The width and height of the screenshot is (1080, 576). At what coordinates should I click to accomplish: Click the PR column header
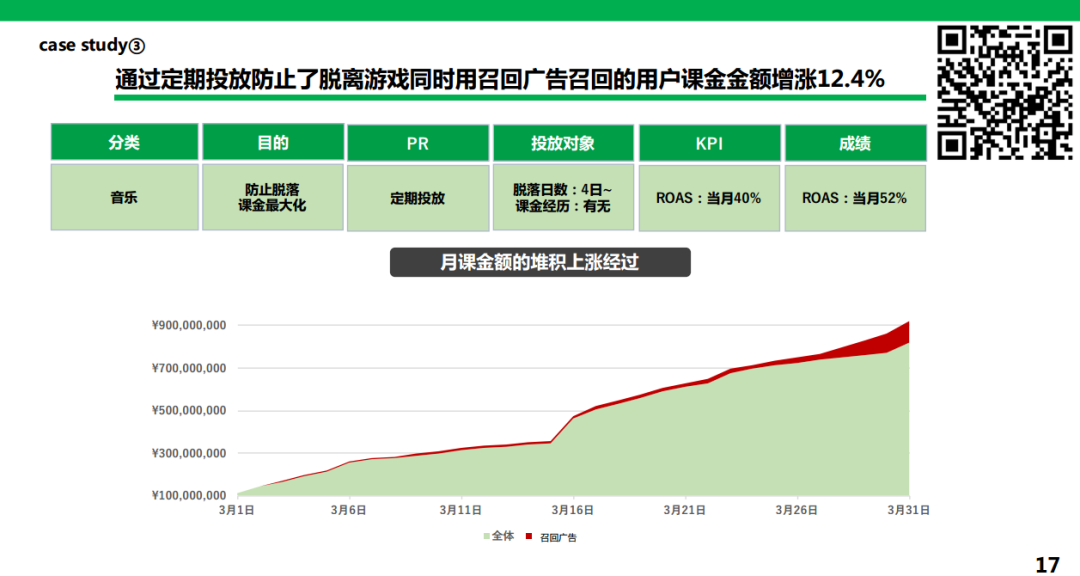click(417, 142)
